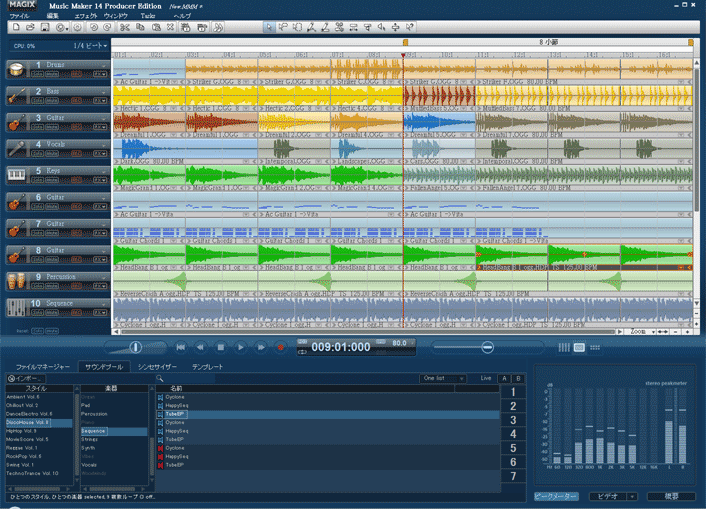Open the Drums track instrument icon

tap(16, 69)
